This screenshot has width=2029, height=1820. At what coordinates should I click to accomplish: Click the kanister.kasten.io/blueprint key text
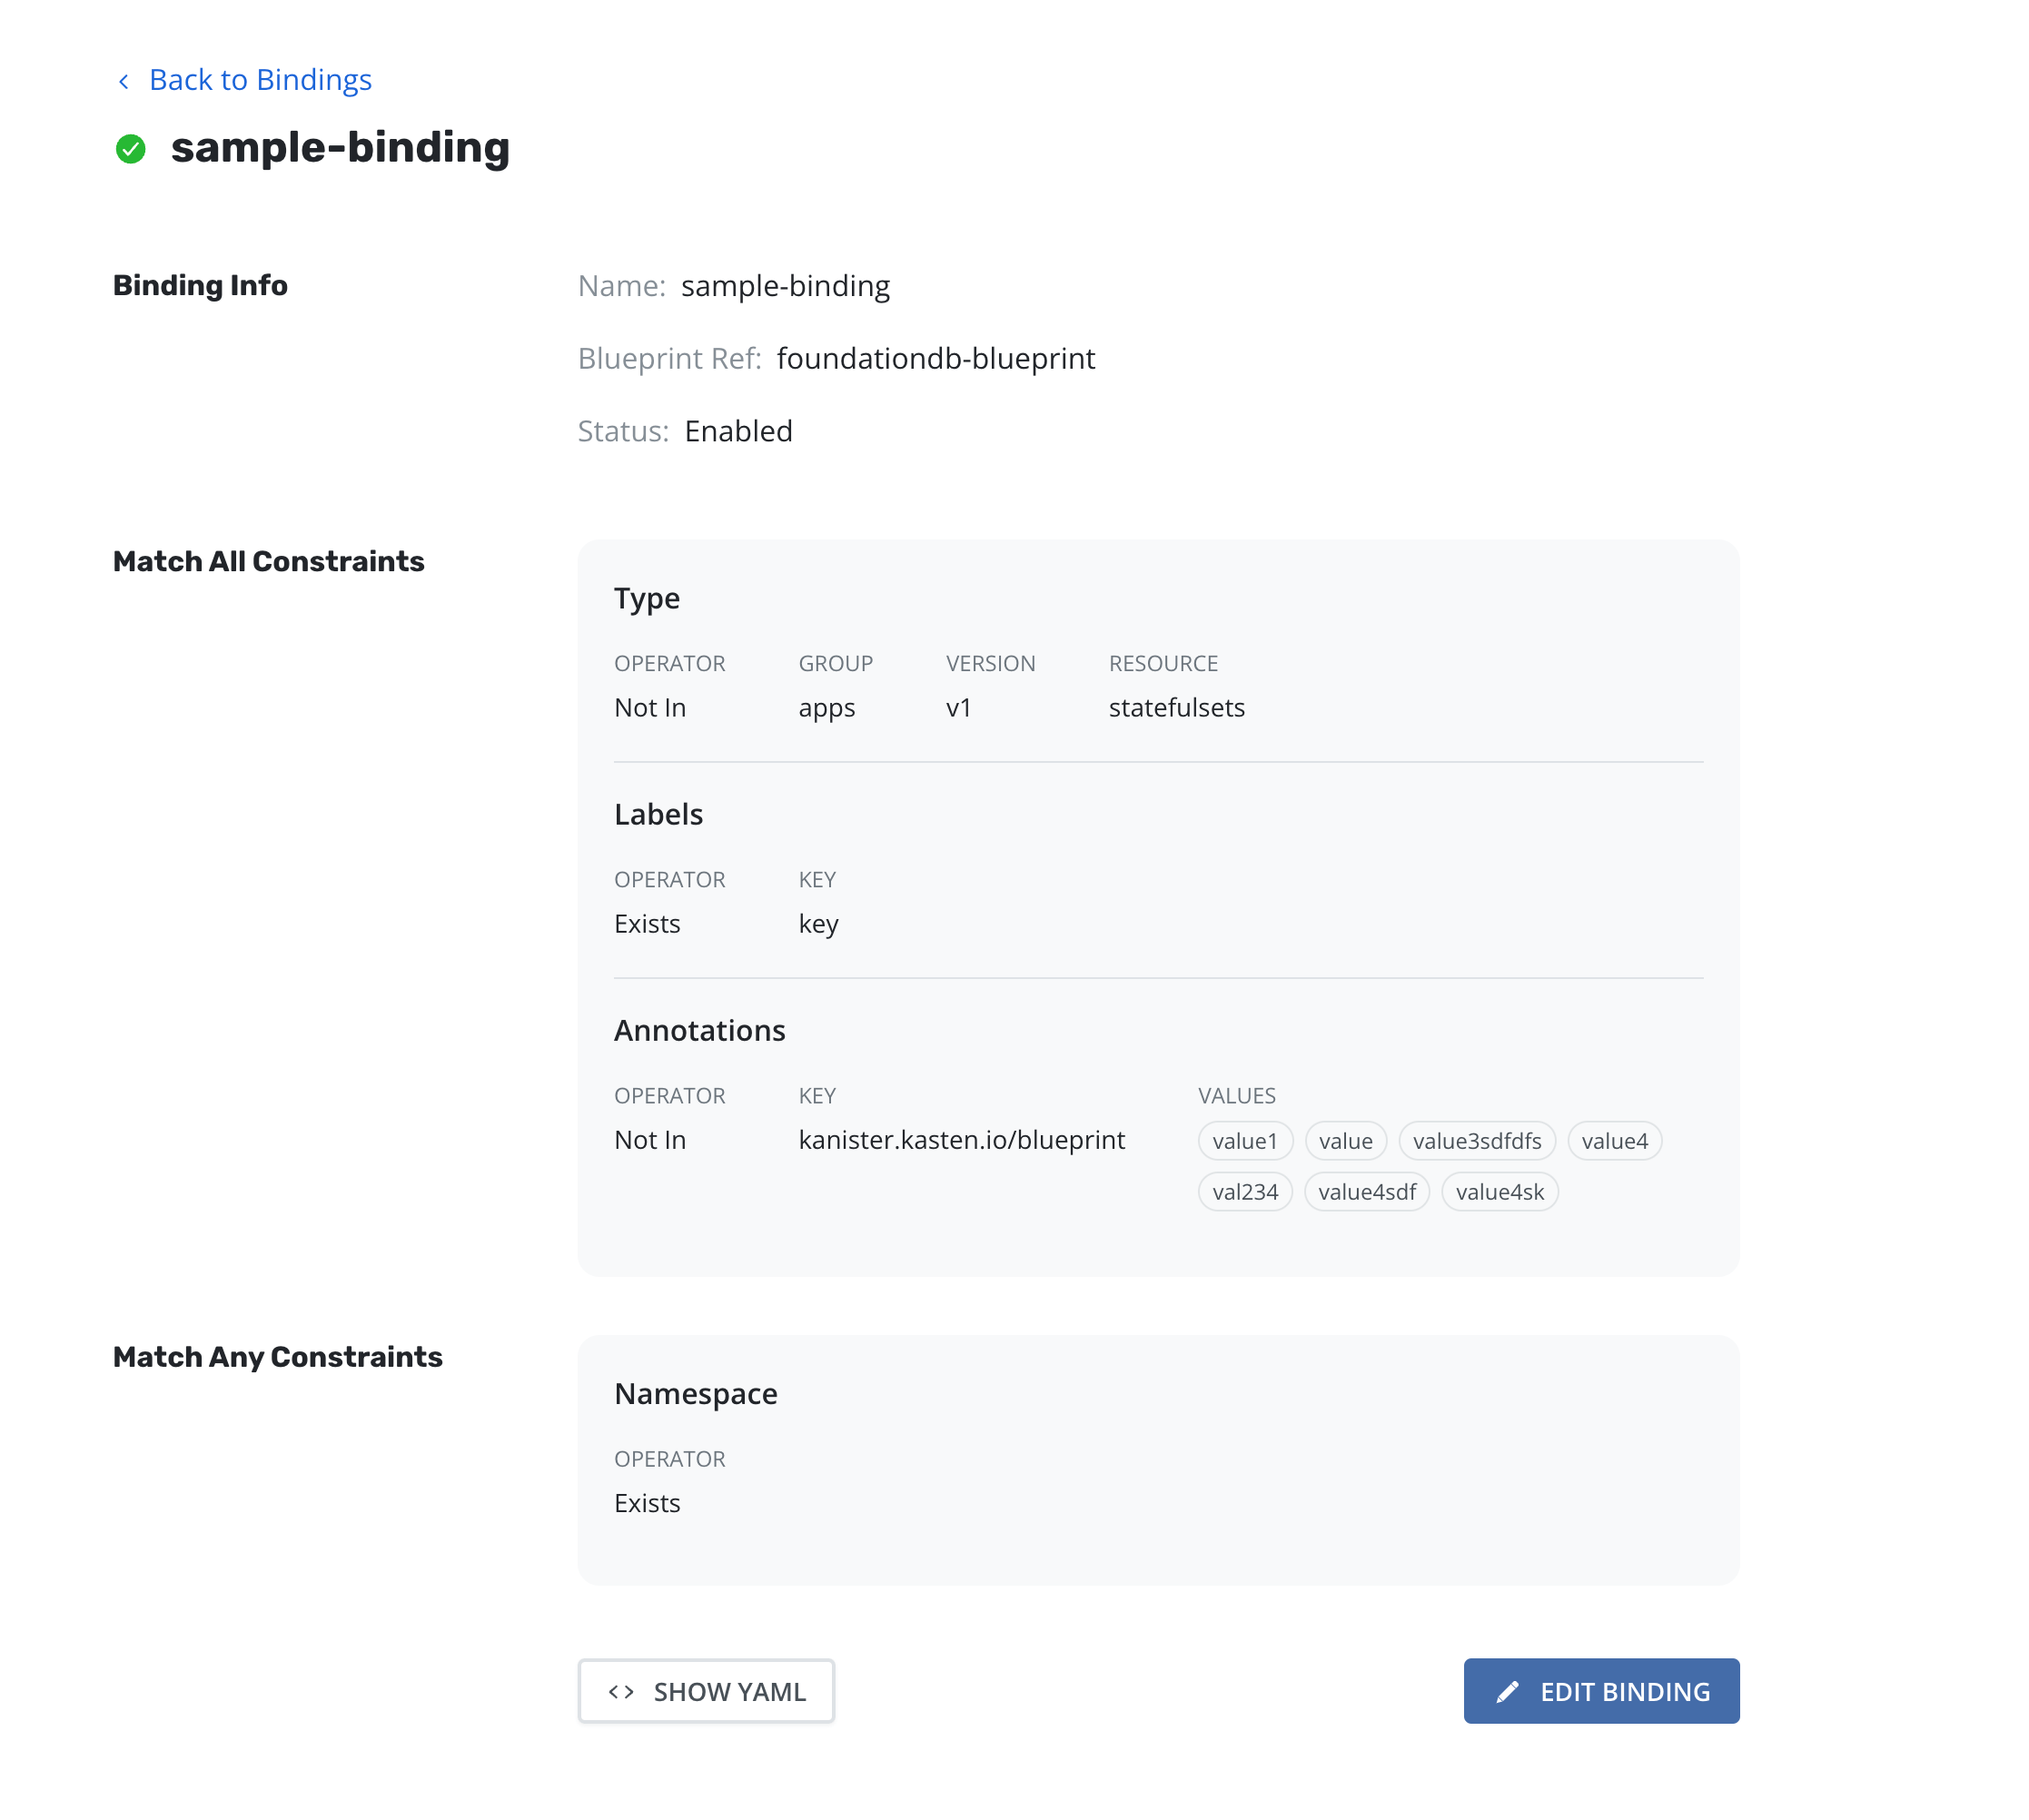[x=961, y=1140]
